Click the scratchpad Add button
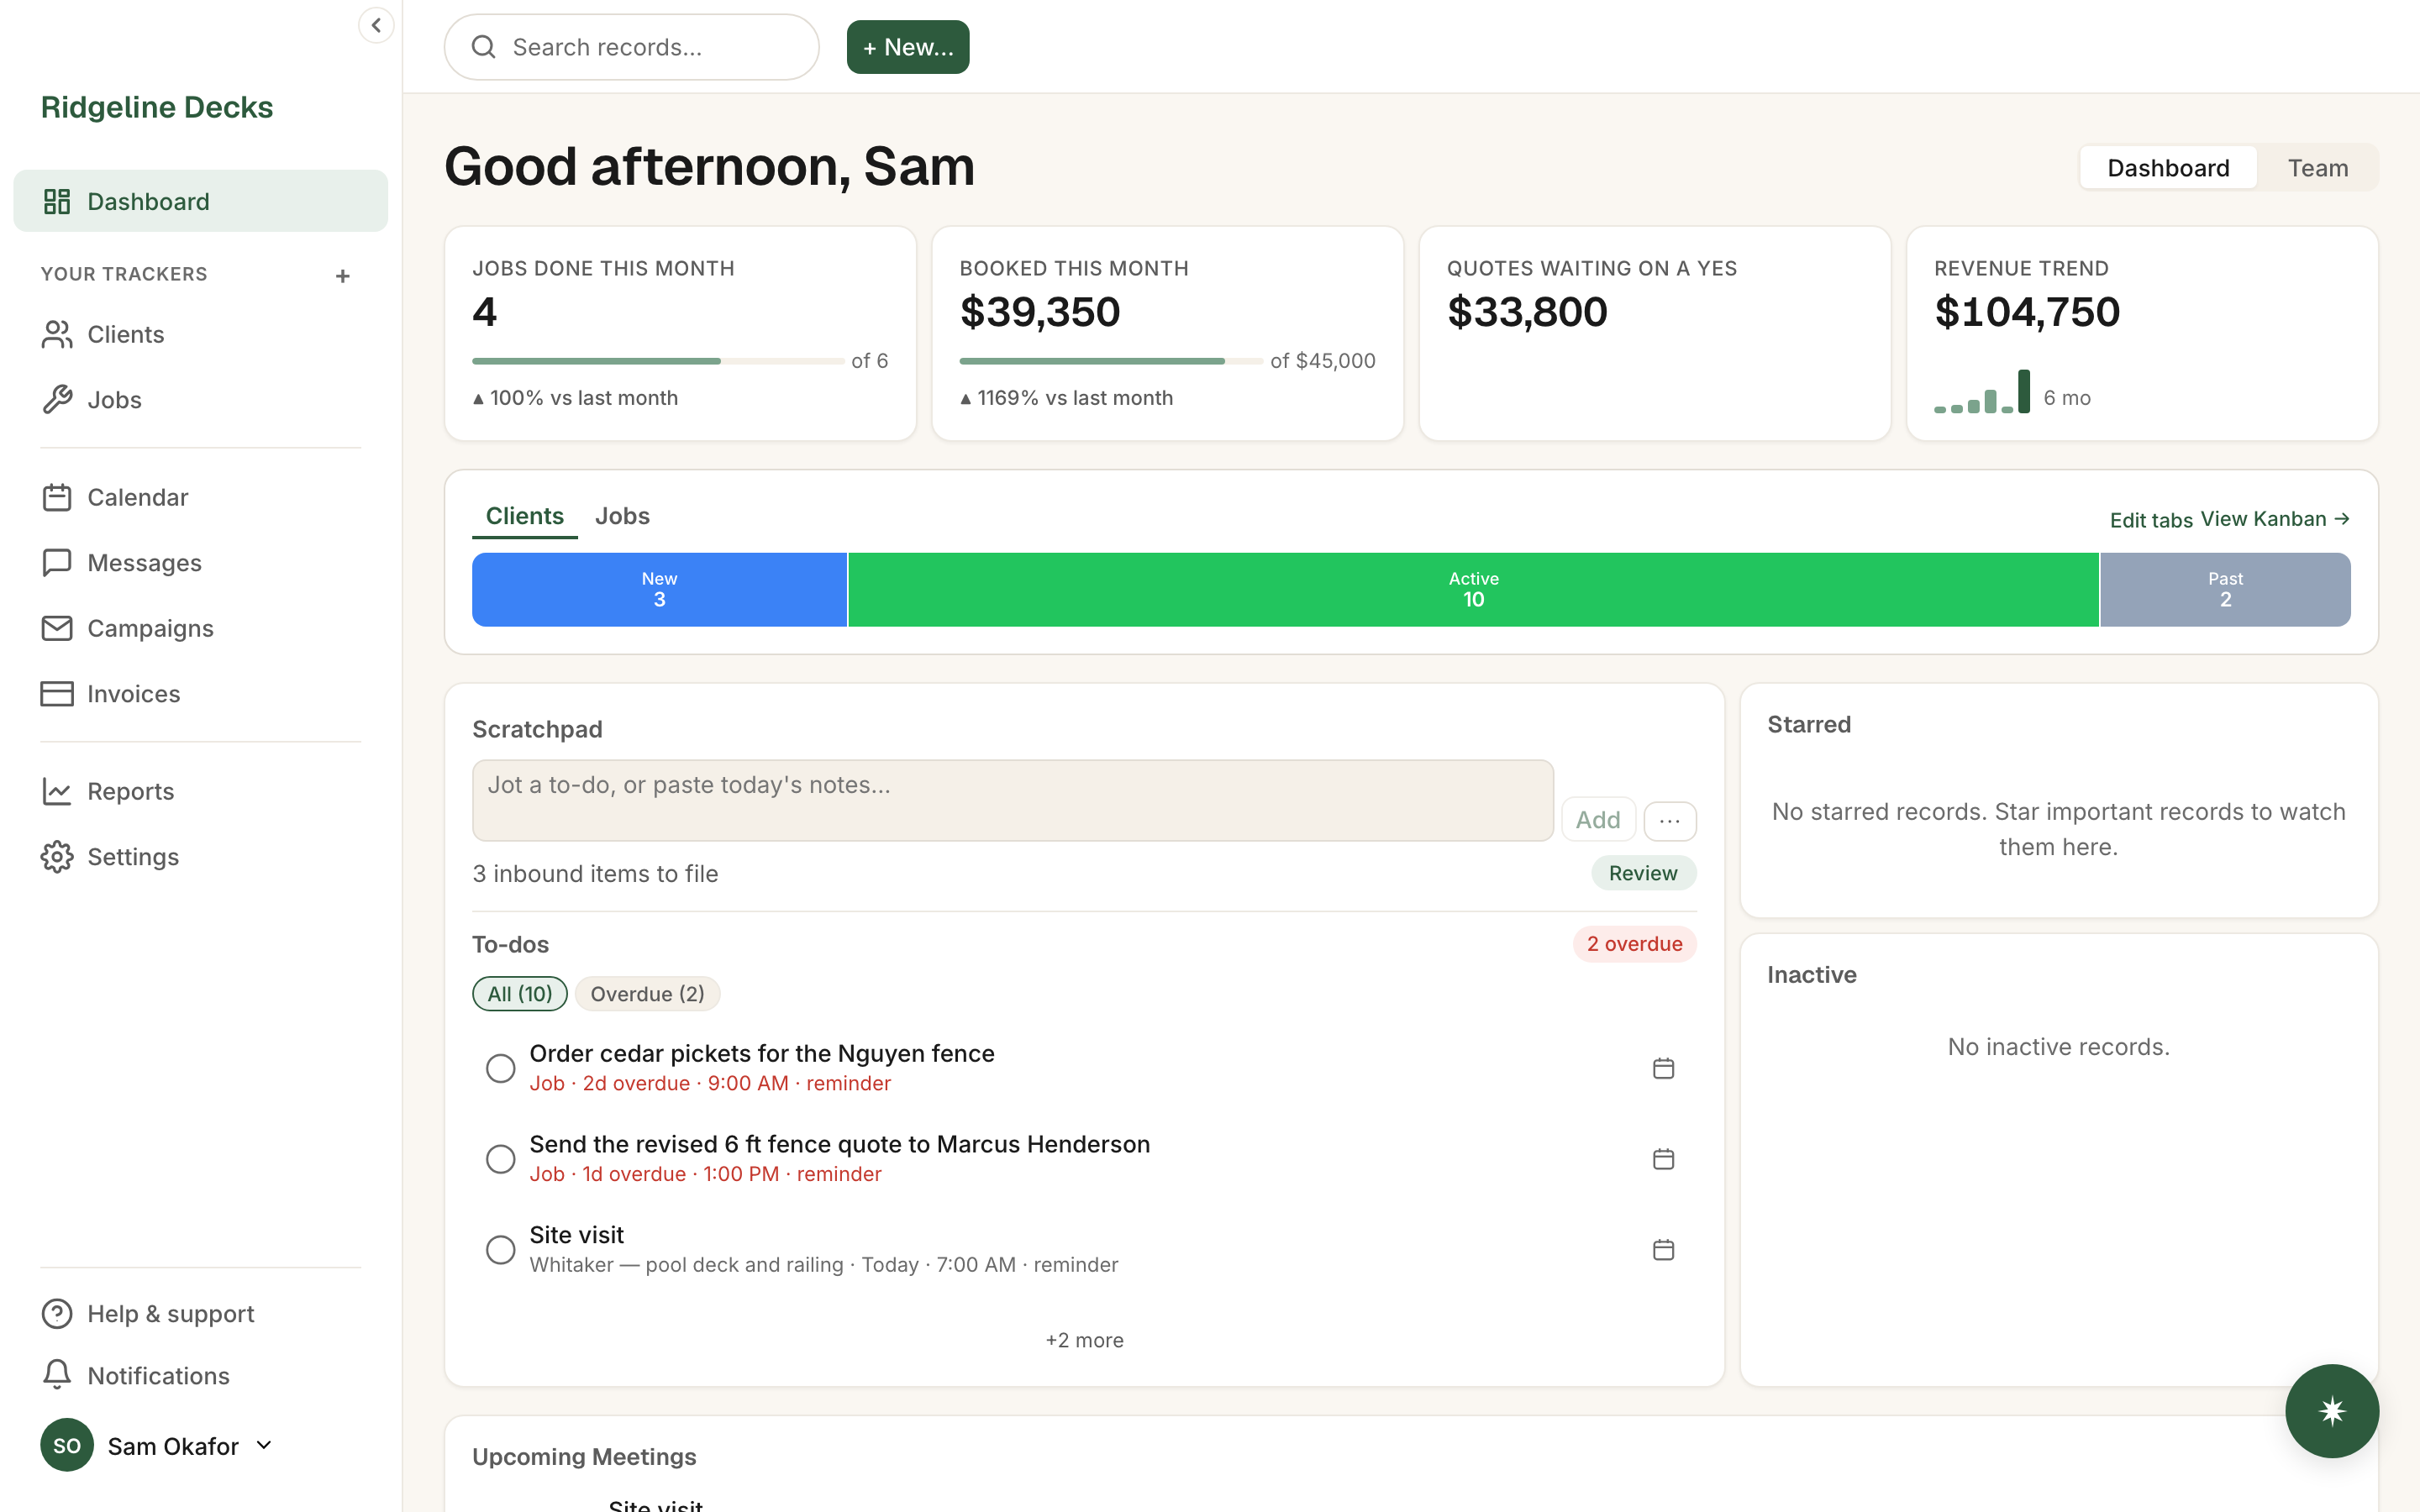 tap(1598, 820)
